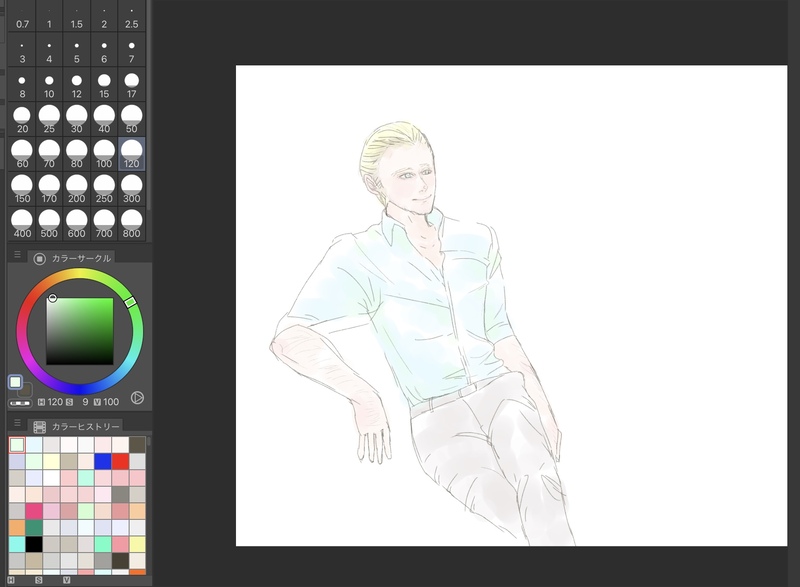Select brush size 200
The image size is (800, 587).
tap(77, 189)
